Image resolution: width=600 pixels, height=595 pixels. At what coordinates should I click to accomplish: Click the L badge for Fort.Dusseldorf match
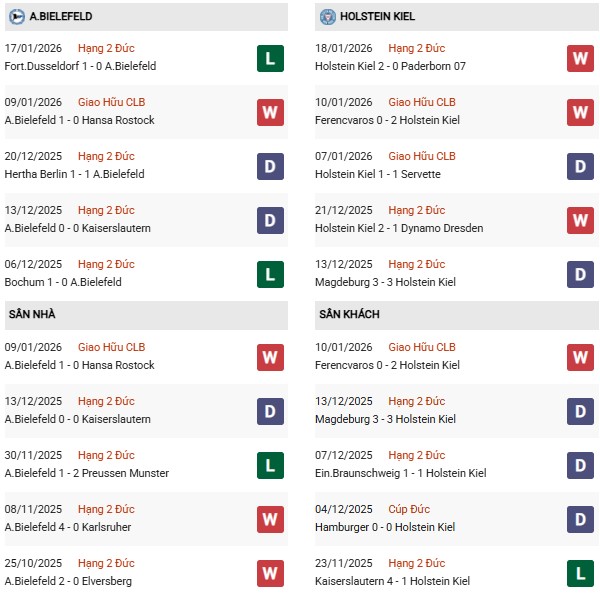coord(269,58)
